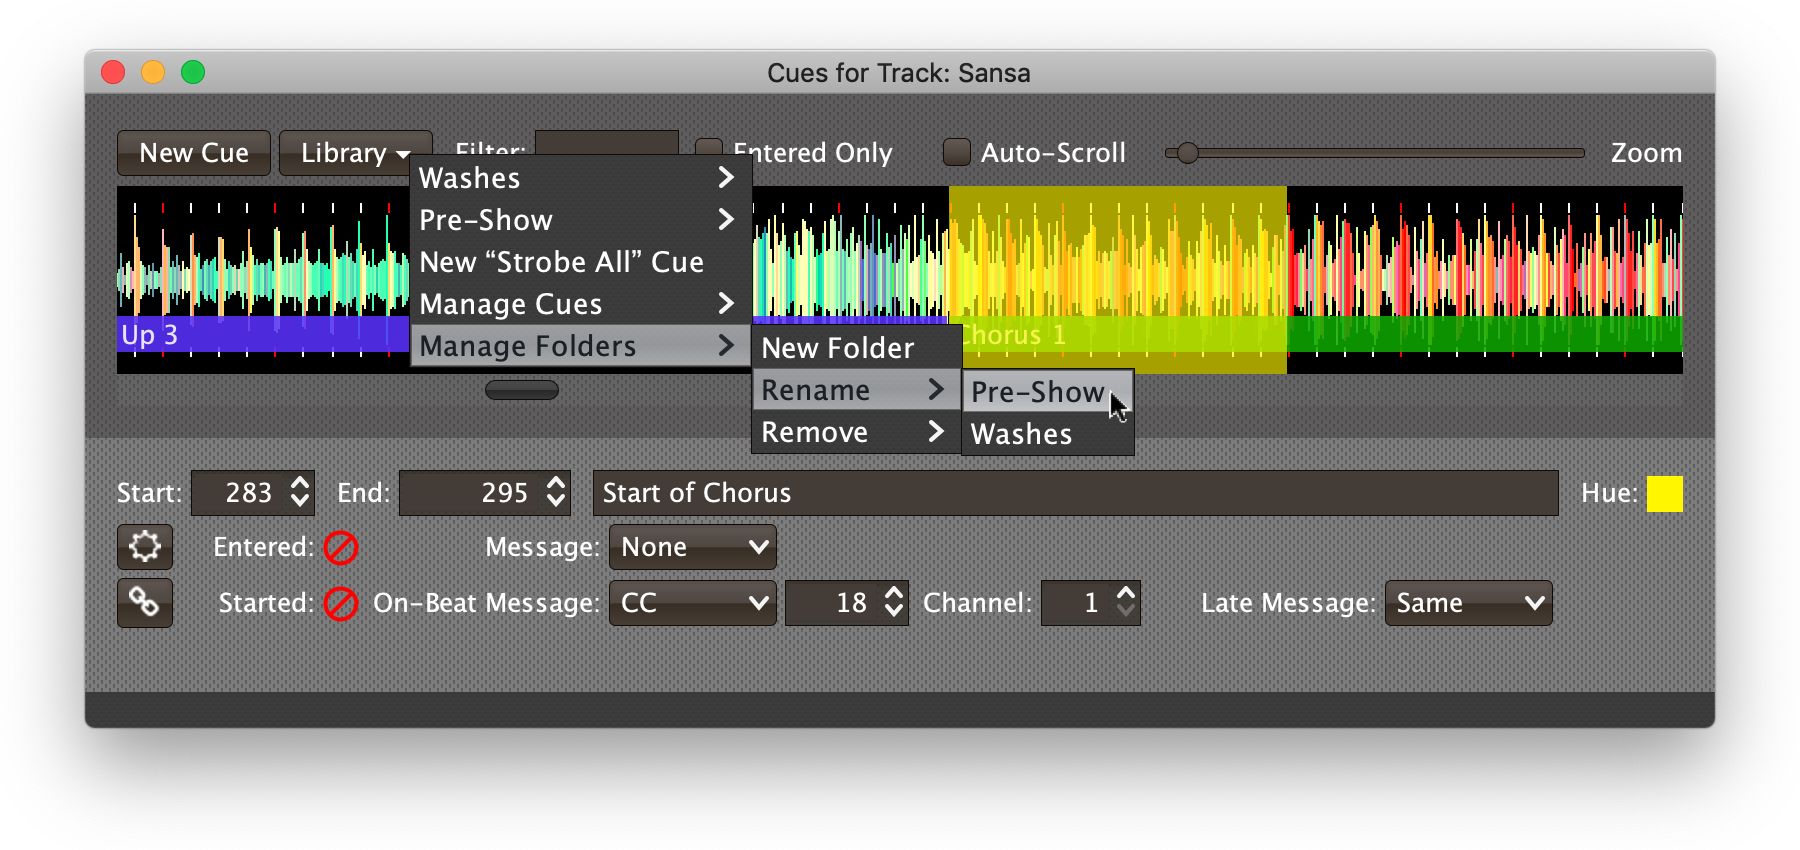The image size is (1800, 850).
Task: Open the Rename submenu entry
Action: coord(856,390)
